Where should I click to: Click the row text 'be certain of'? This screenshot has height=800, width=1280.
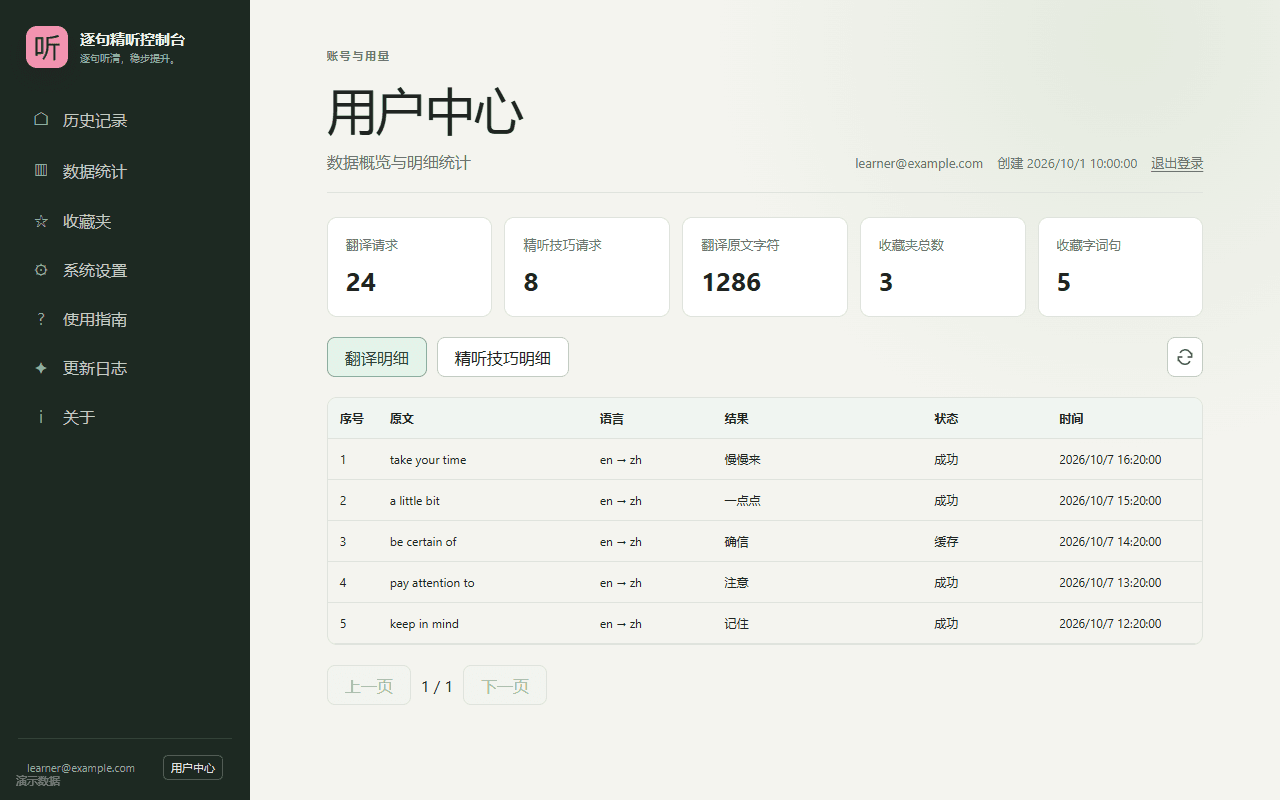(423, 542)
